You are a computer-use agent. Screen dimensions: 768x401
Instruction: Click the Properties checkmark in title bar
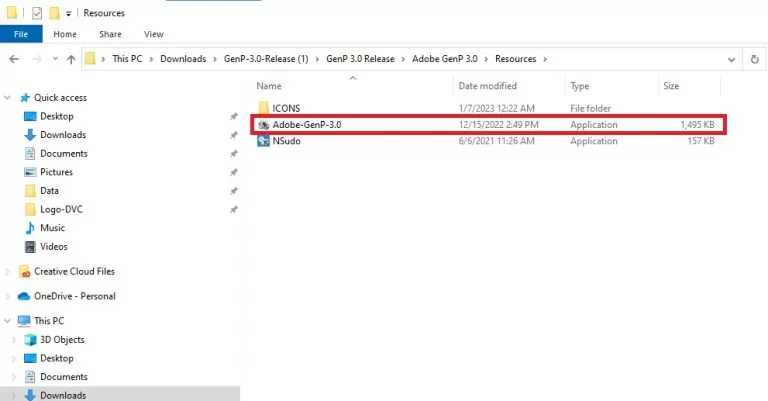click(37, 14)
